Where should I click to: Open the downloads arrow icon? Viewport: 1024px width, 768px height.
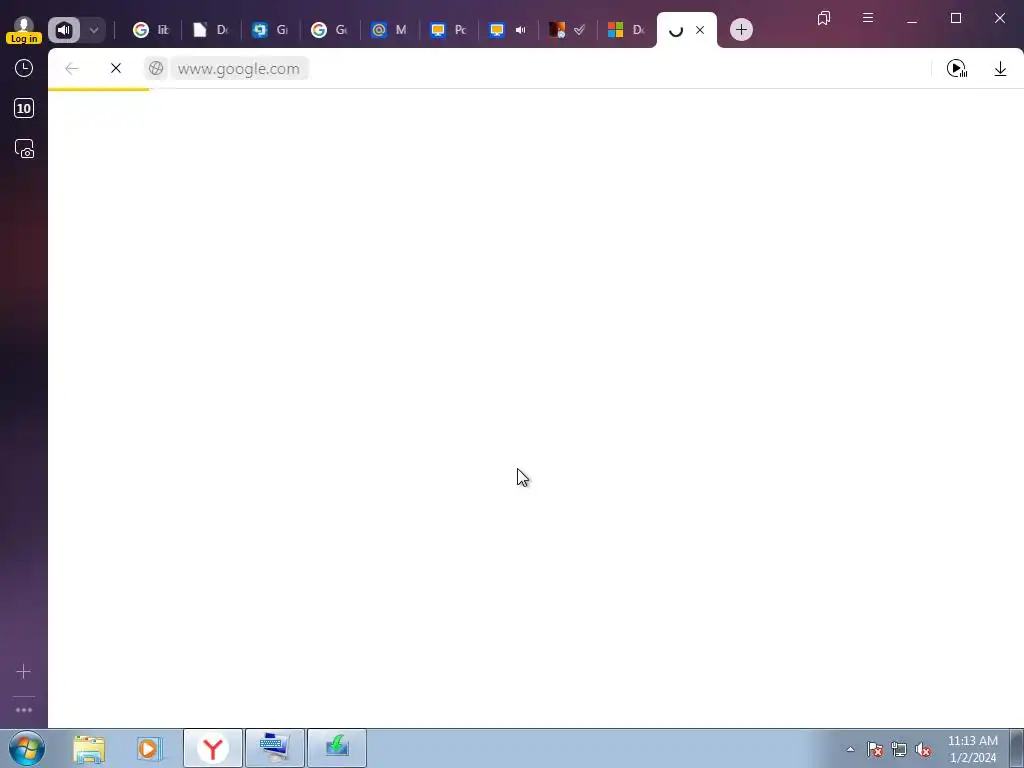(1000, 69)
